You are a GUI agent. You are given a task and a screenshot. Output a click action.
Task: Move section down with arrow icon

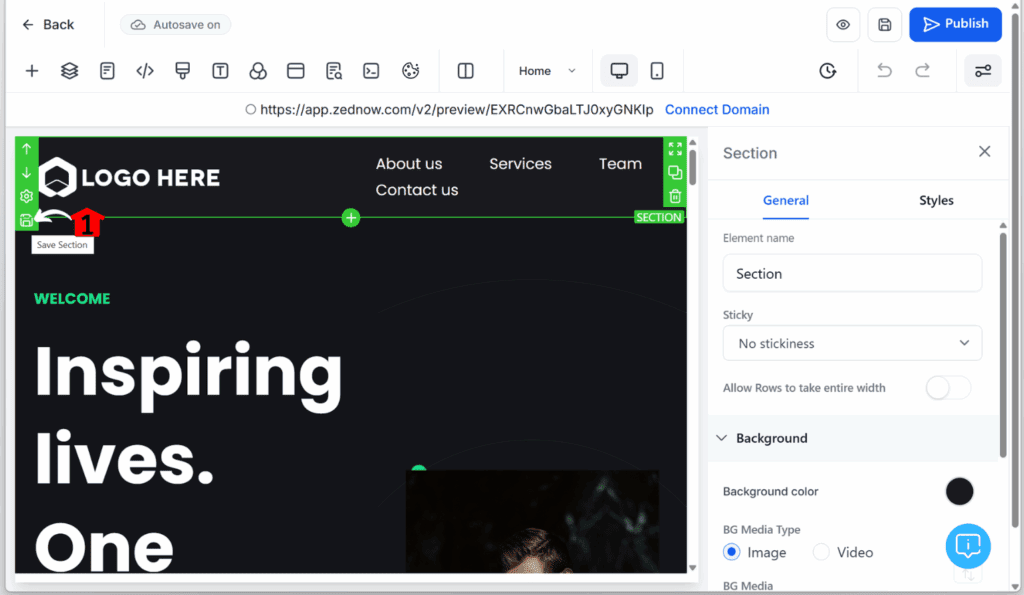coord(26,172)
